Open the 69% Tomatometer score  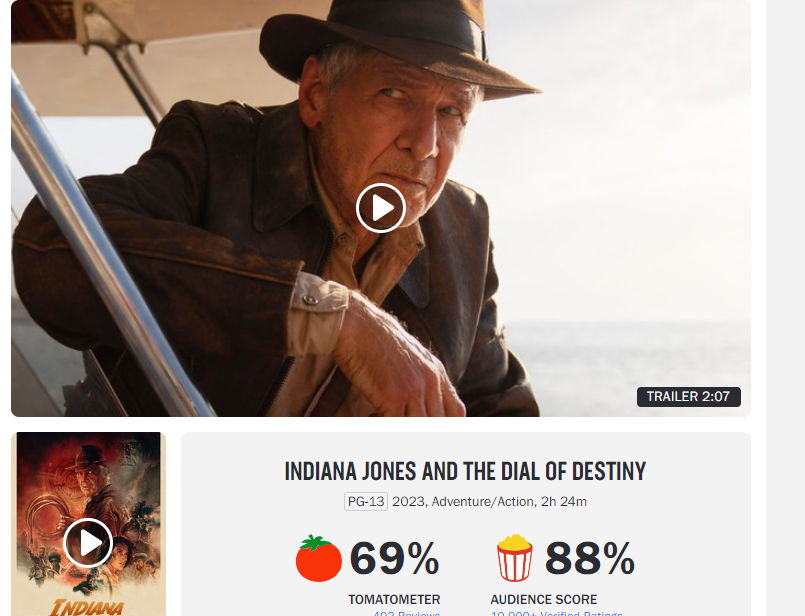394,559
